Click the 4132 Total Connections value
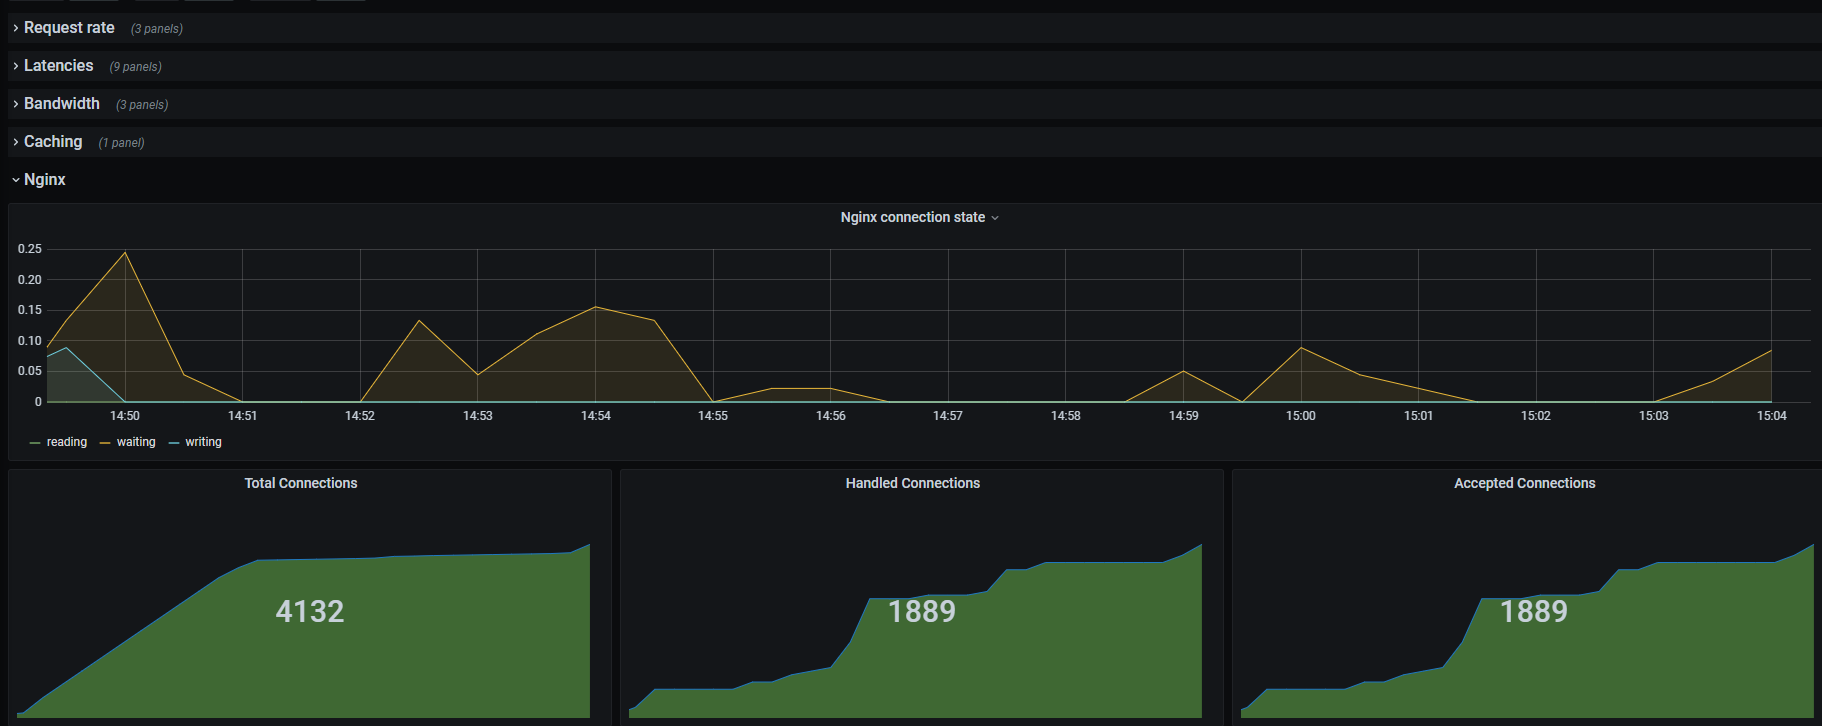 (310, 611)
